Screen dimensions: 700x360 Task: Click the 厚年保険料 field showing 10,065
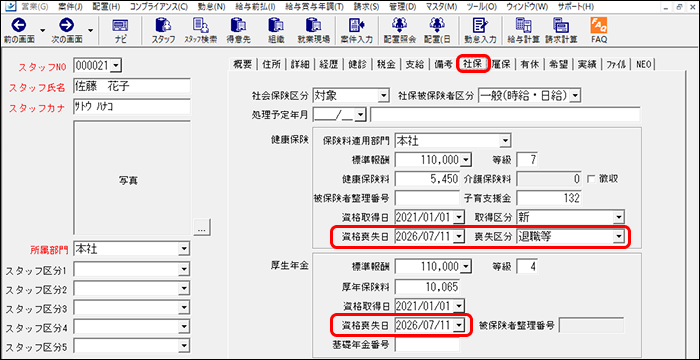[x=427, y=287]
